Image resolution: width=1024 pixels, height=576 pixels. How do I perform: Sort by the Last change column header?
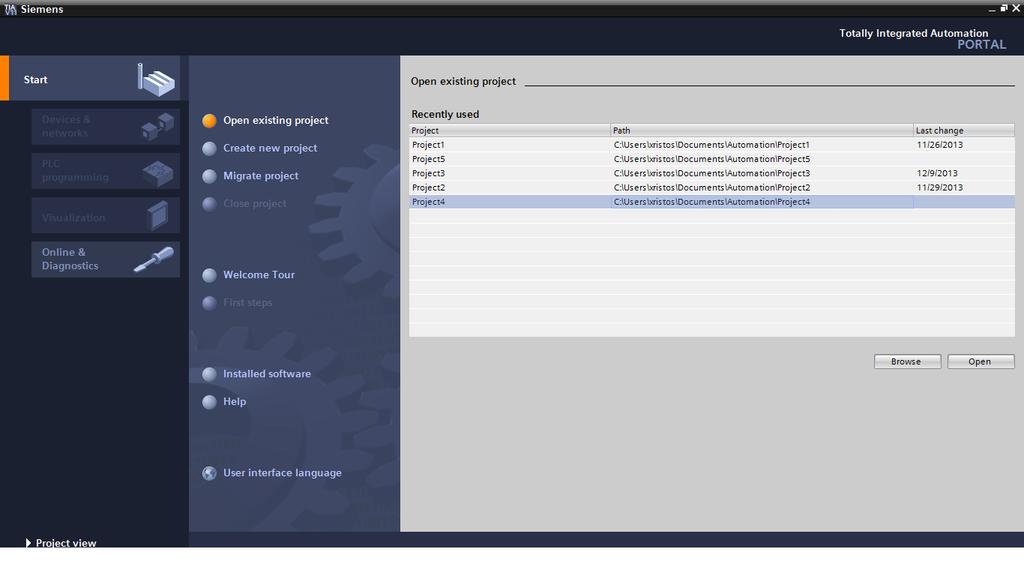coord(964,131)
